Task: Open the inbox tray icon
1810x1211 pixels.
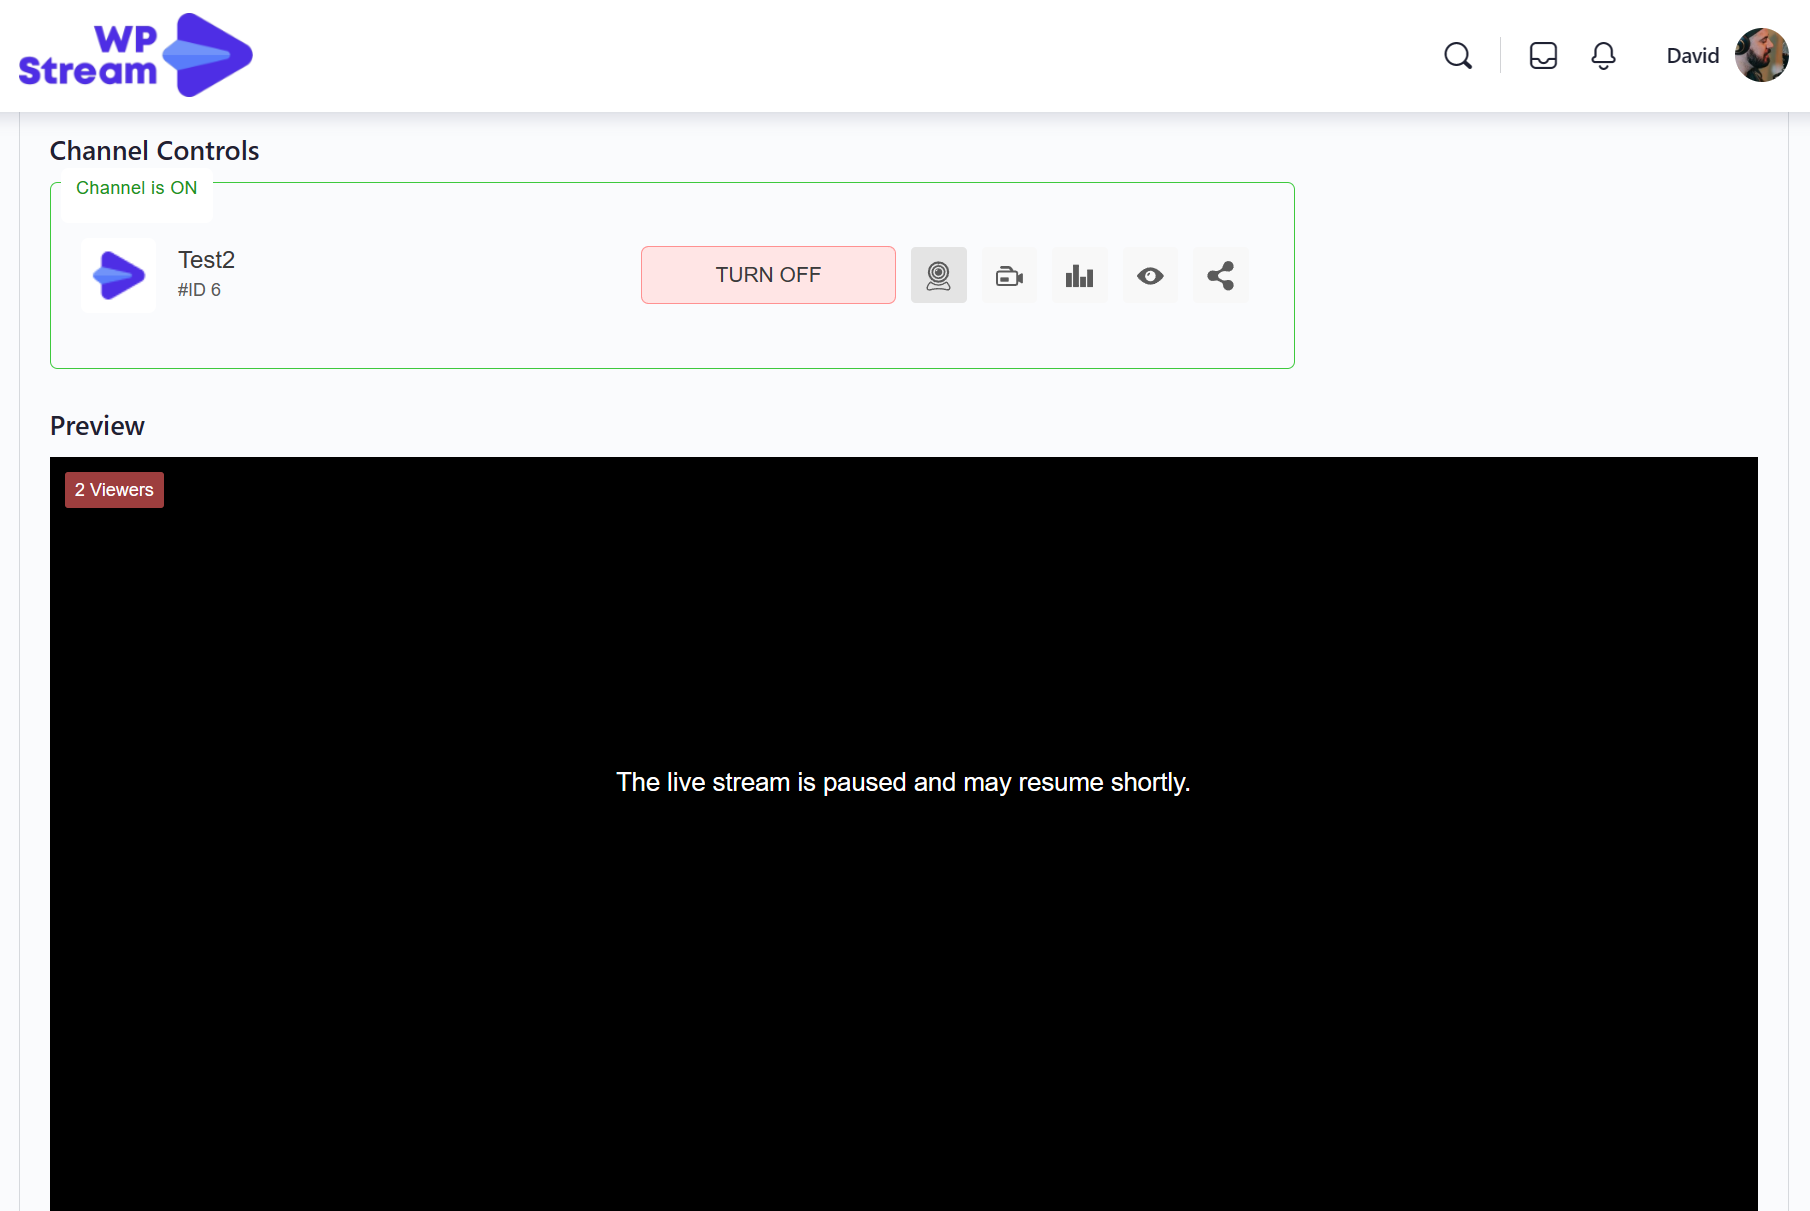Action: coord(1543,56)
